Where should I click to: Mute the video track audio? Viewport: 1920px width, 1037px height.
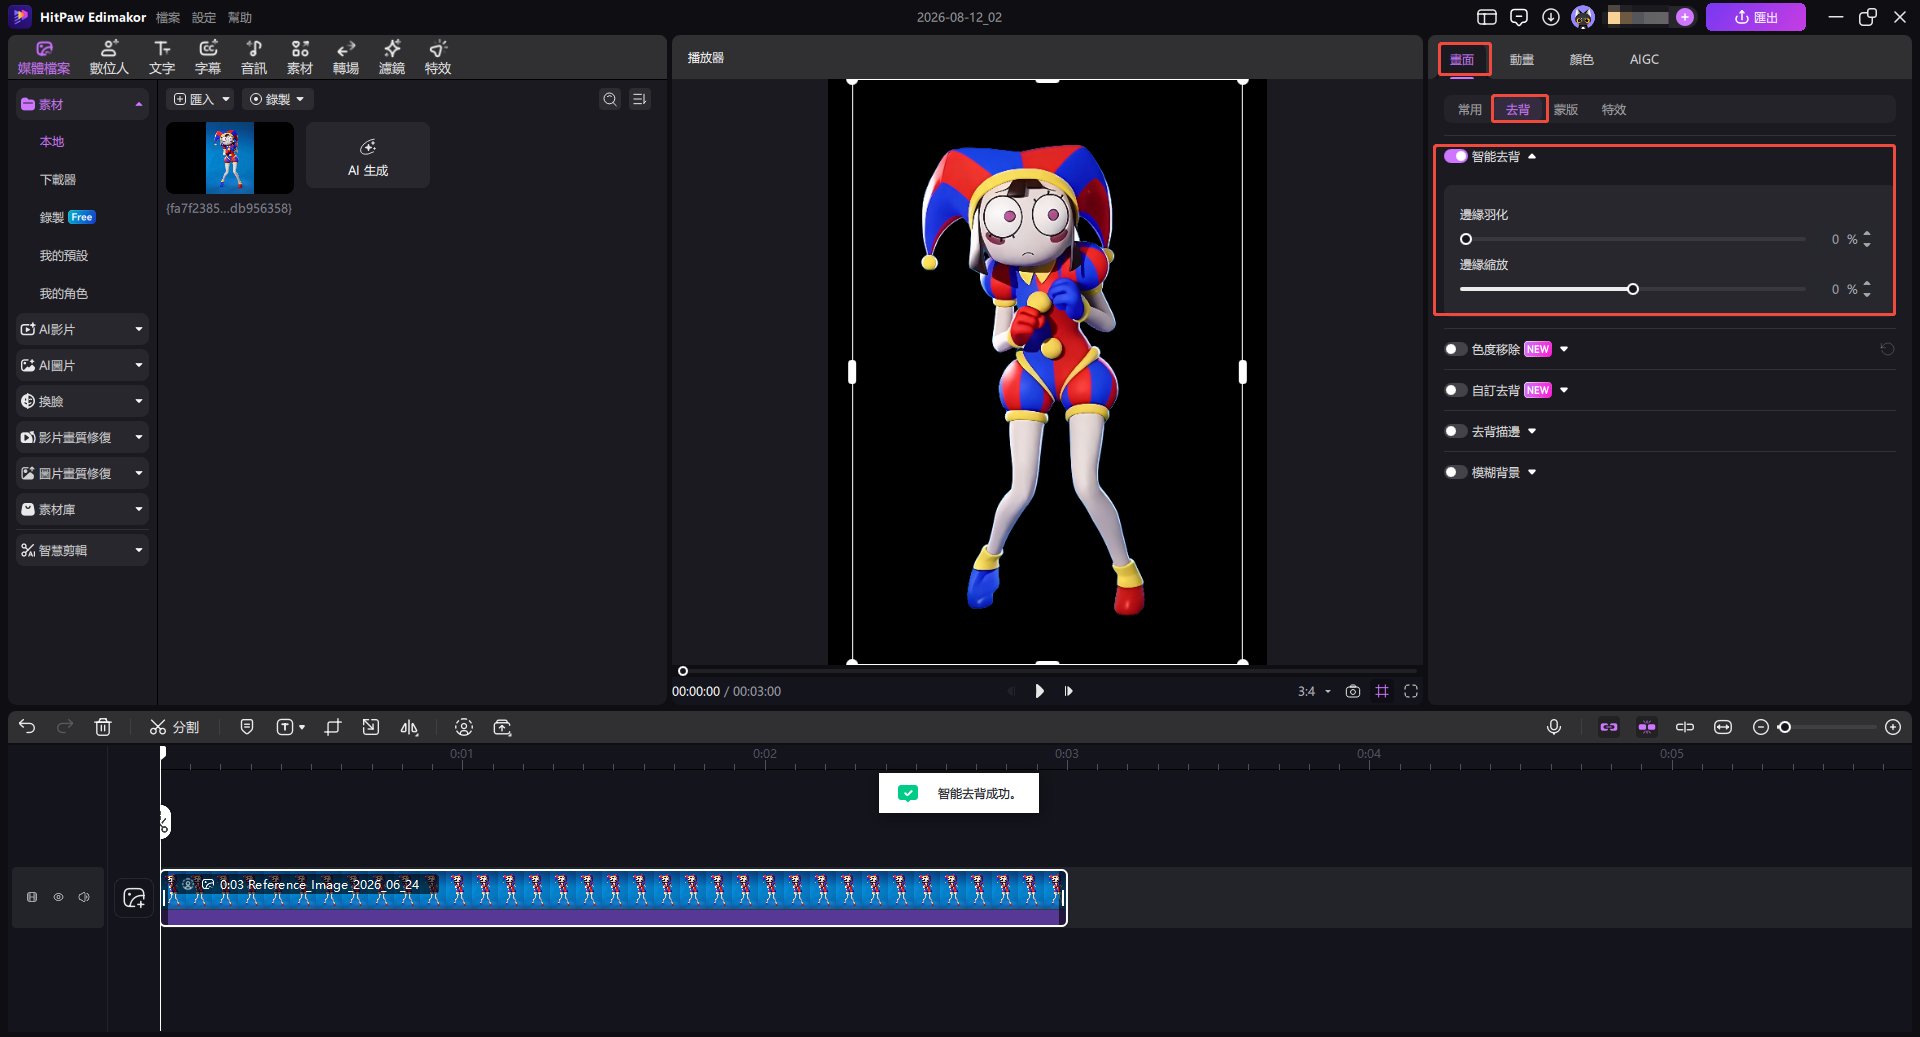84,897
